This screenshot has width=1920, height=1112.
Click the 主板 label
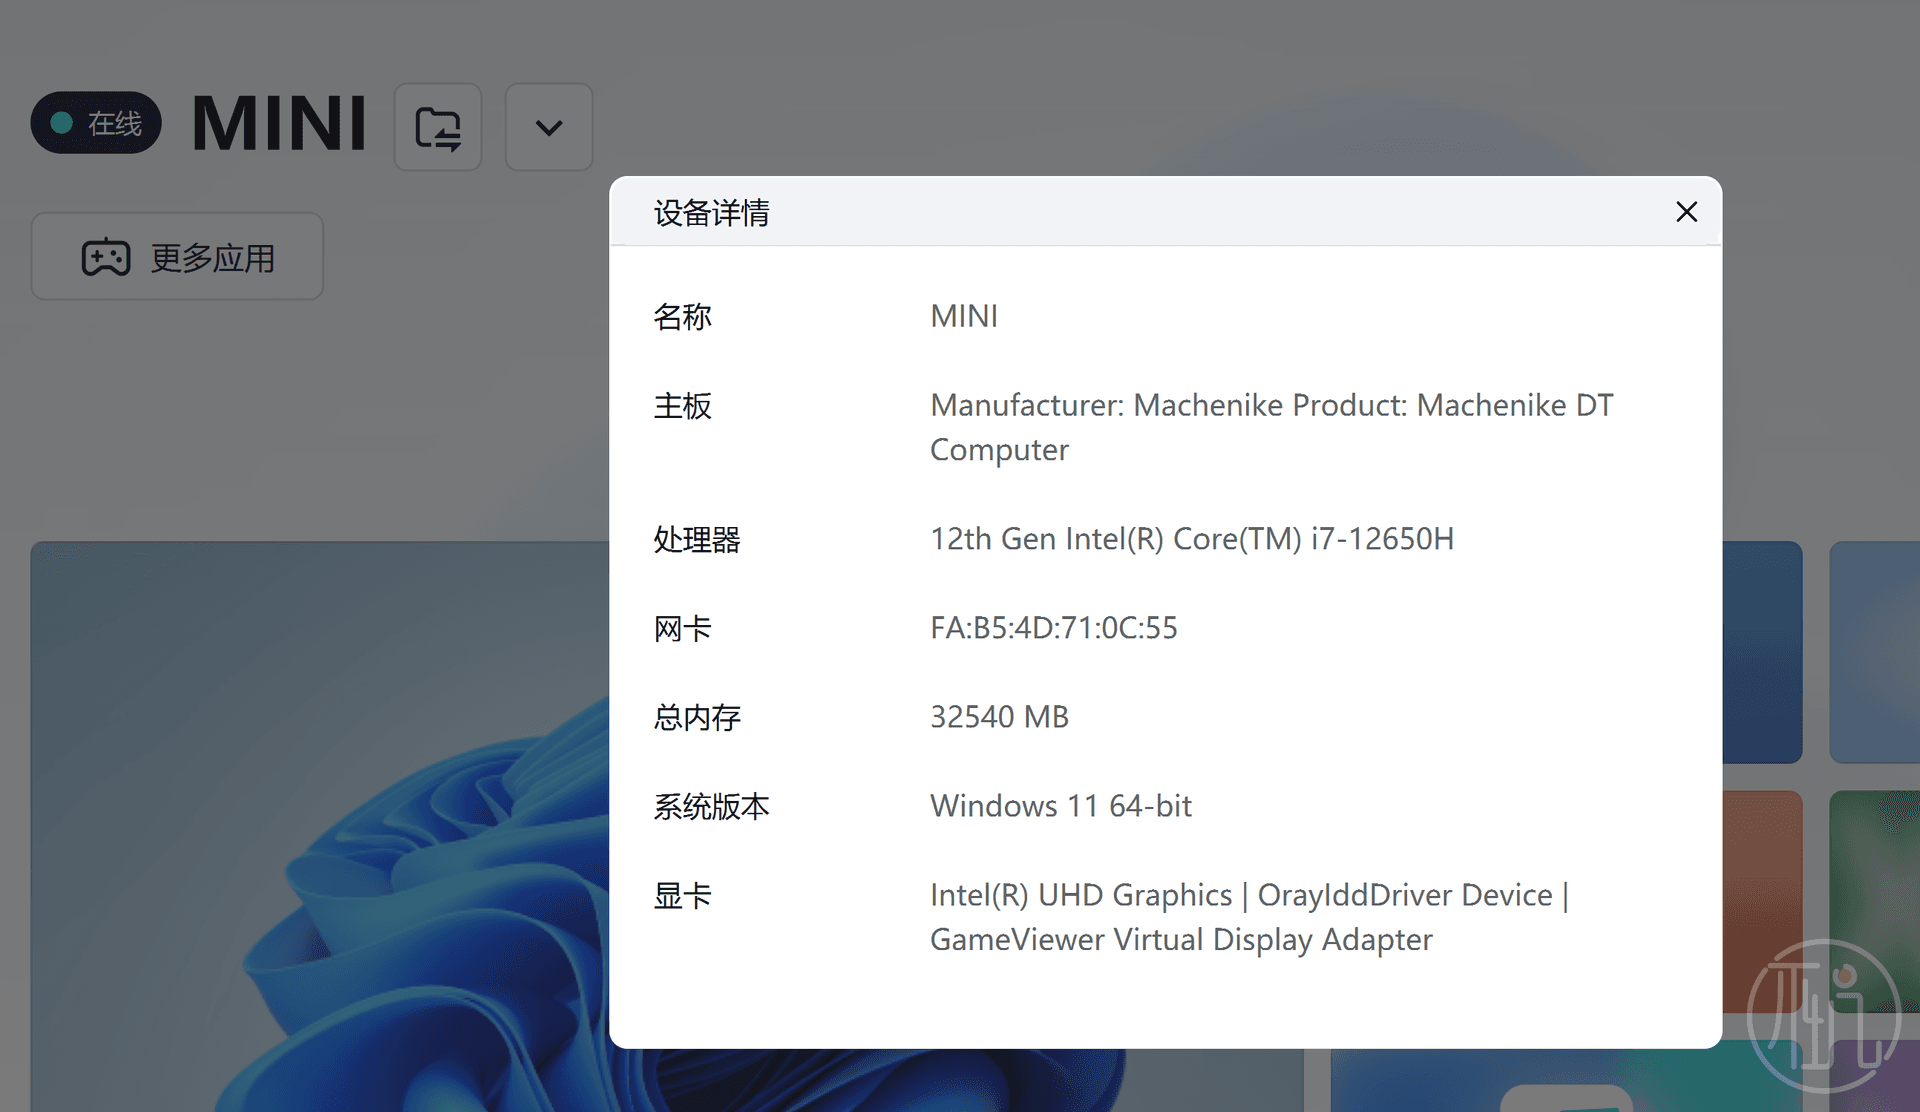pos(682,406)
